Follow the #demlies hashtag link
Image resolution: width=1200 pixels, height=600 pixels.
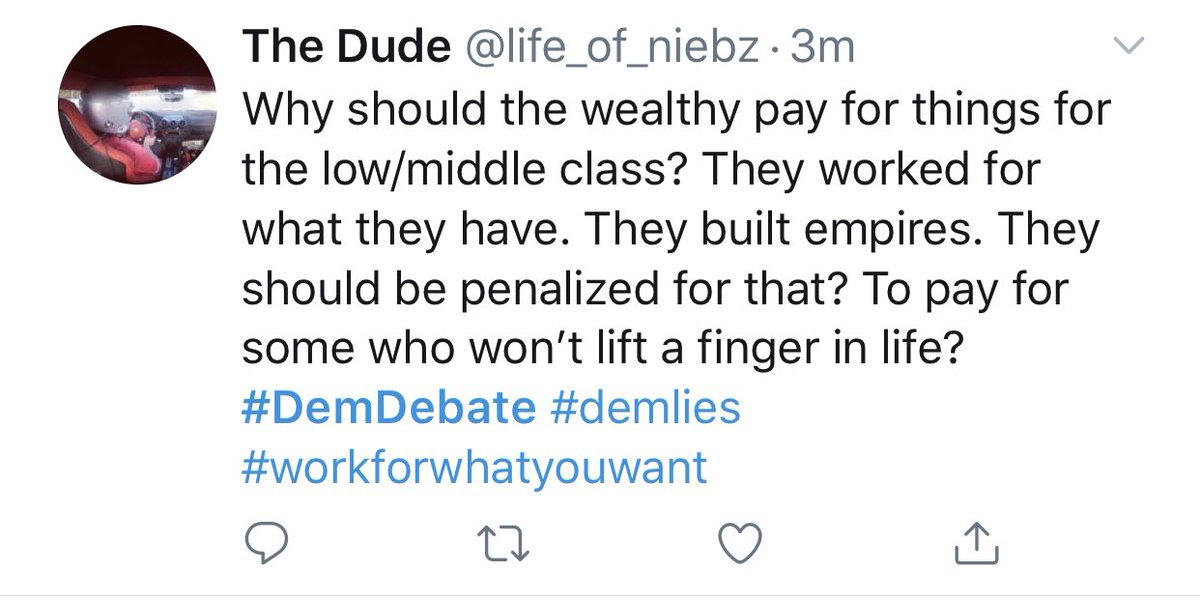click(646, 409)
